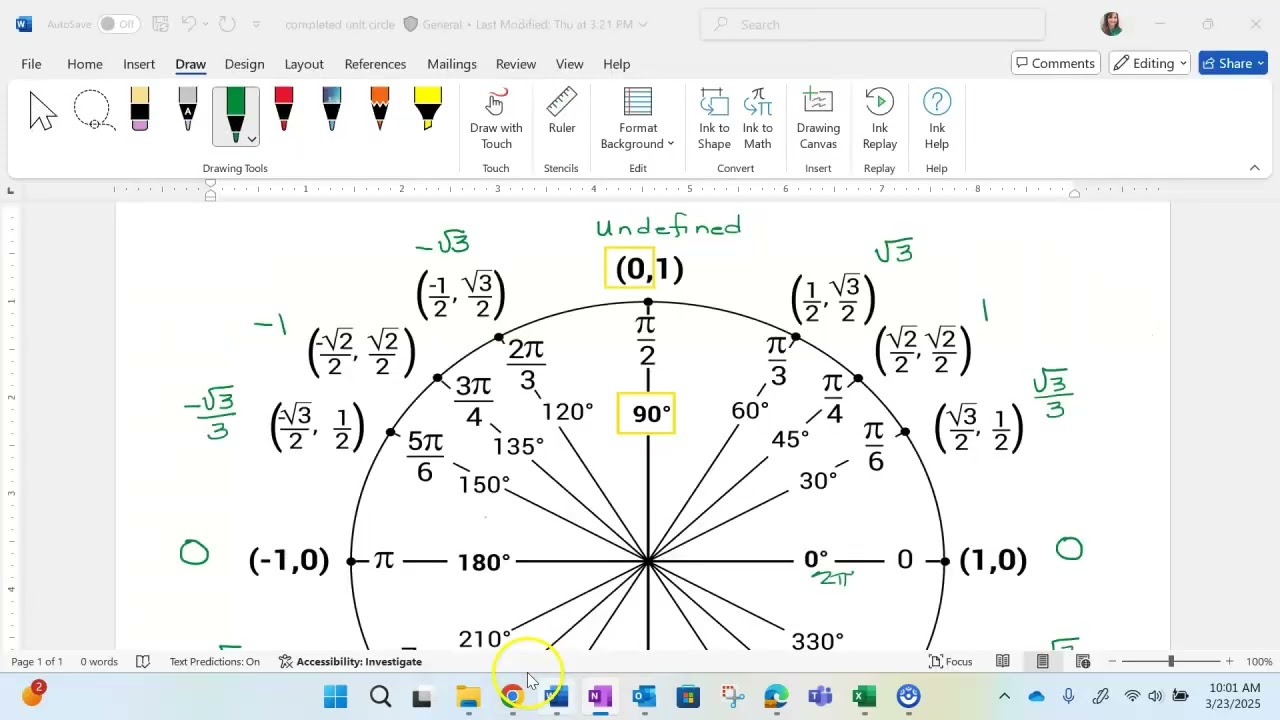
Task: Open the Mailings tab
Action: pyautogui.click(x=452, y=64)
